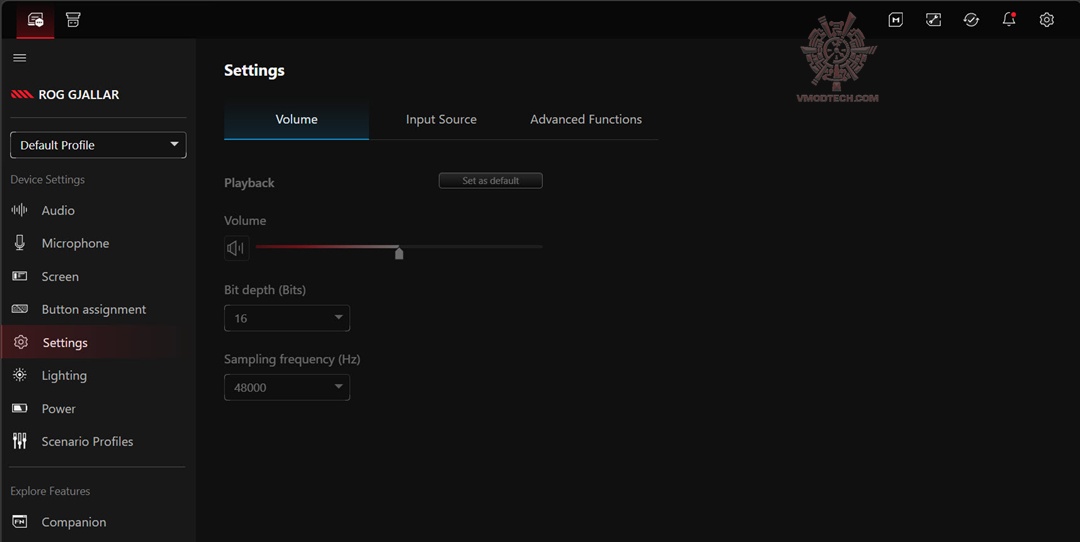Switch to the Input Source tab
The image size is (1080, 542).
click(441, 120)
